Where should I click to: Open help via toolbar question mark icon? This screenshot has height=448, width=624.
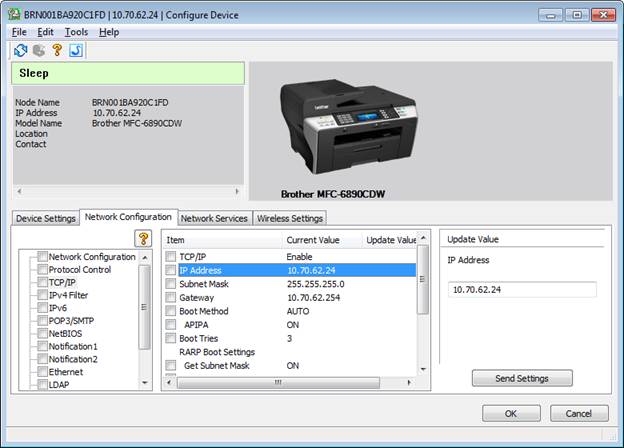[x=57, y=50]
